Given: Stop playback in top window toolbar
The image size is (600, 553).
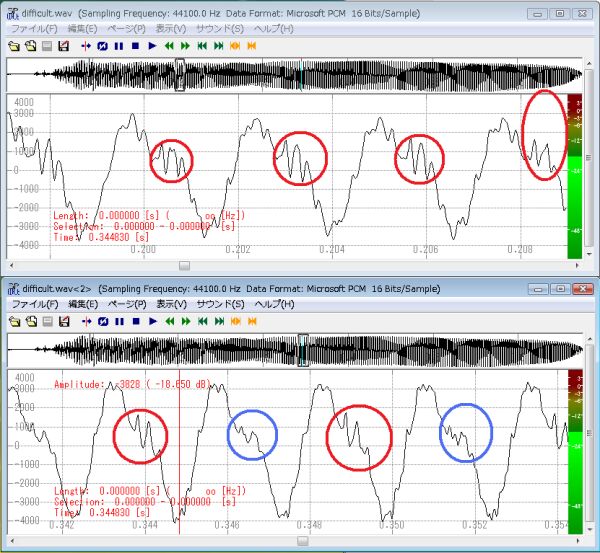Looking at the screenshot, I should (135, 46).
